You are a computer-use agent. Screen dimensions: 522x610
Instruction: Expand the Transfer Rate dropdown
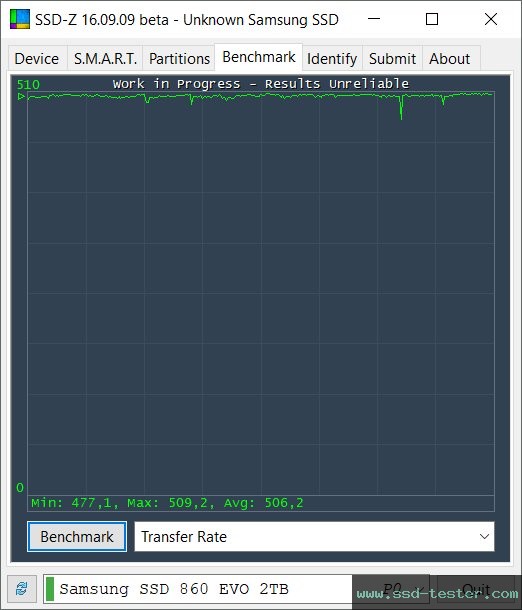point(314,537)
